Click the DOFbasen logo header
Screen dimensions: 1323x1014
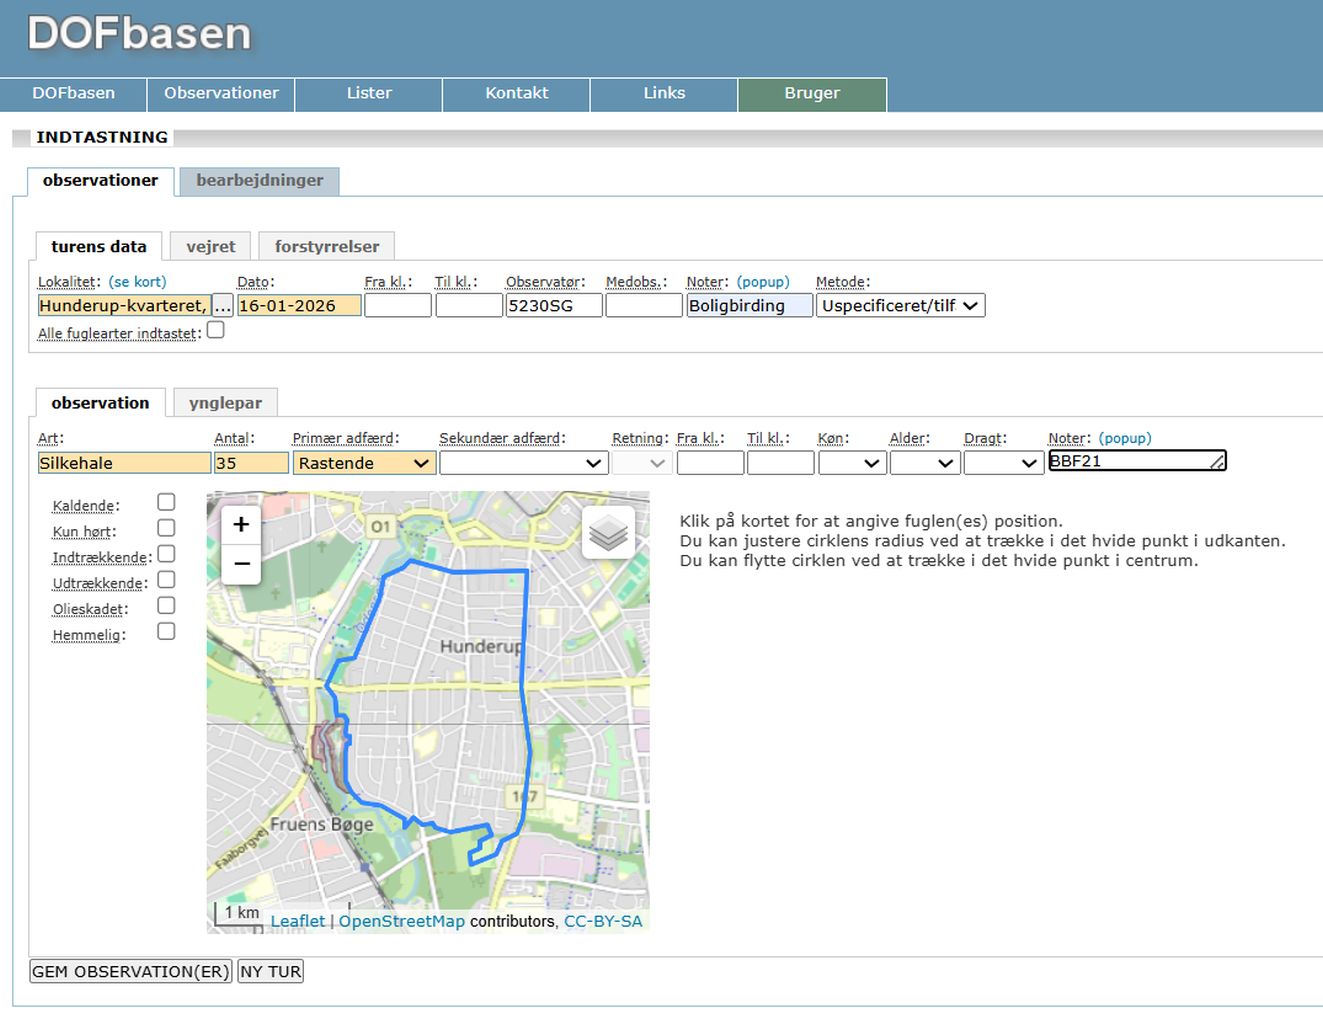click(139, 34)
